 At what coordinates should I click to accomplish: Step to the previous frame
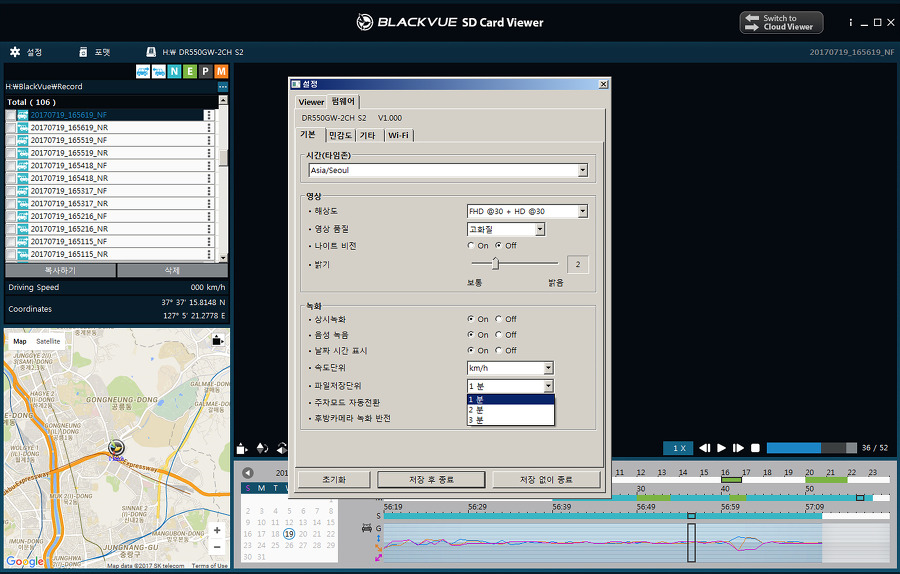(x=705, y=448)
